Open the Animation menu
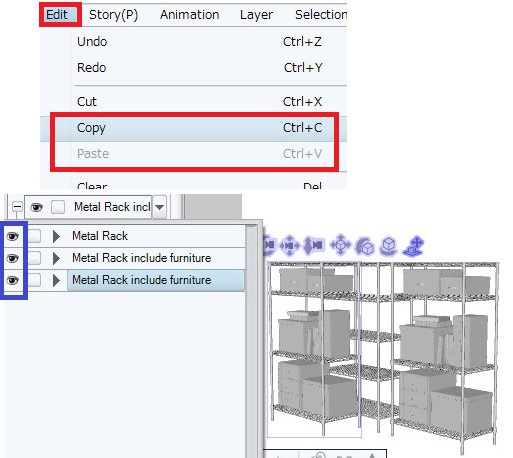This screenshot has height=458, width=513. pos(189,15)
